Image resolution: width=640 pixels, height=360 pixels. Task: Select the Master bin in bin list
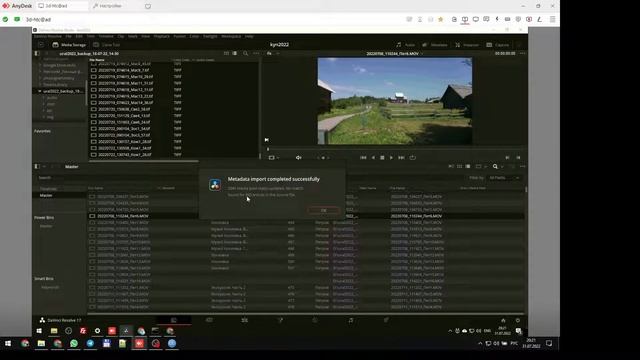click(x=46, y=196)
